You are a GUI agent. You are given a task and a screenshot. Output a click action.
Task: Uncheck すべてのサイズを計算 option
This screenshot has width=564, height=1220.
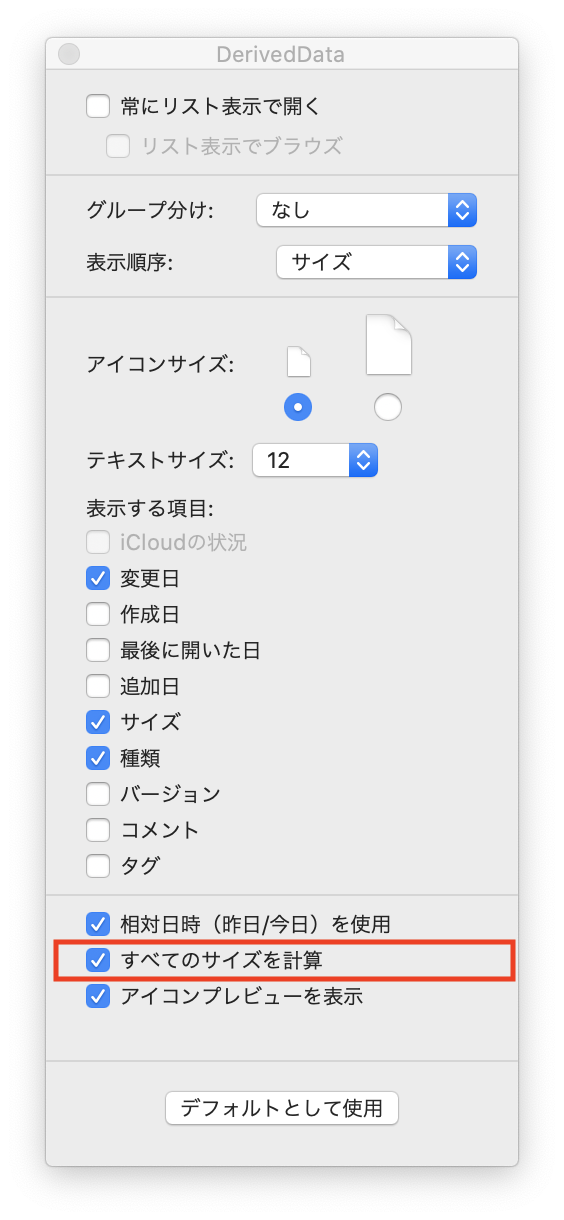click(x=98, y=960)
